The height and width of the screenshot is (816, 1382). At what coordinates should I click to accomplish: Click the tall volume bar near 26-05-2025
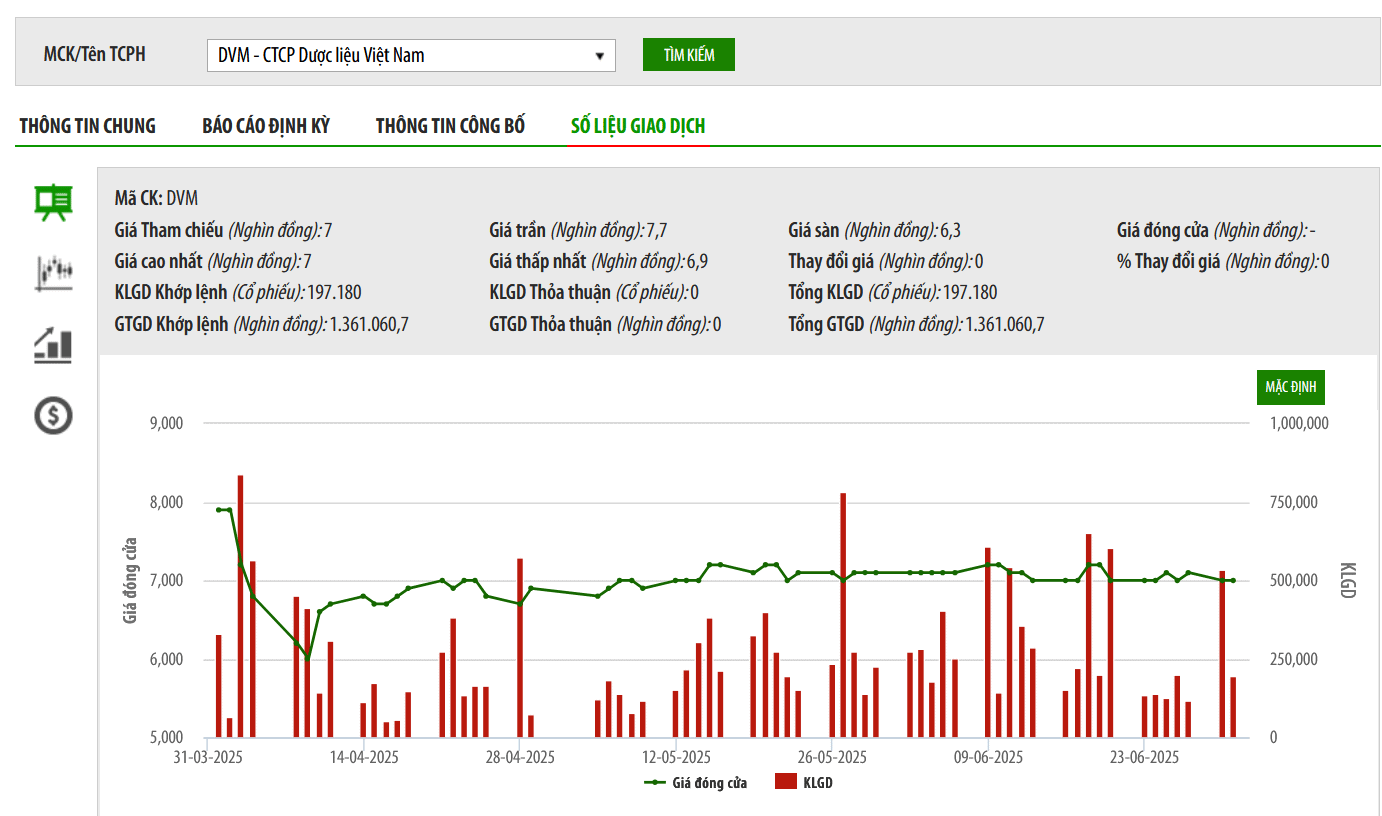coord(843,615)
